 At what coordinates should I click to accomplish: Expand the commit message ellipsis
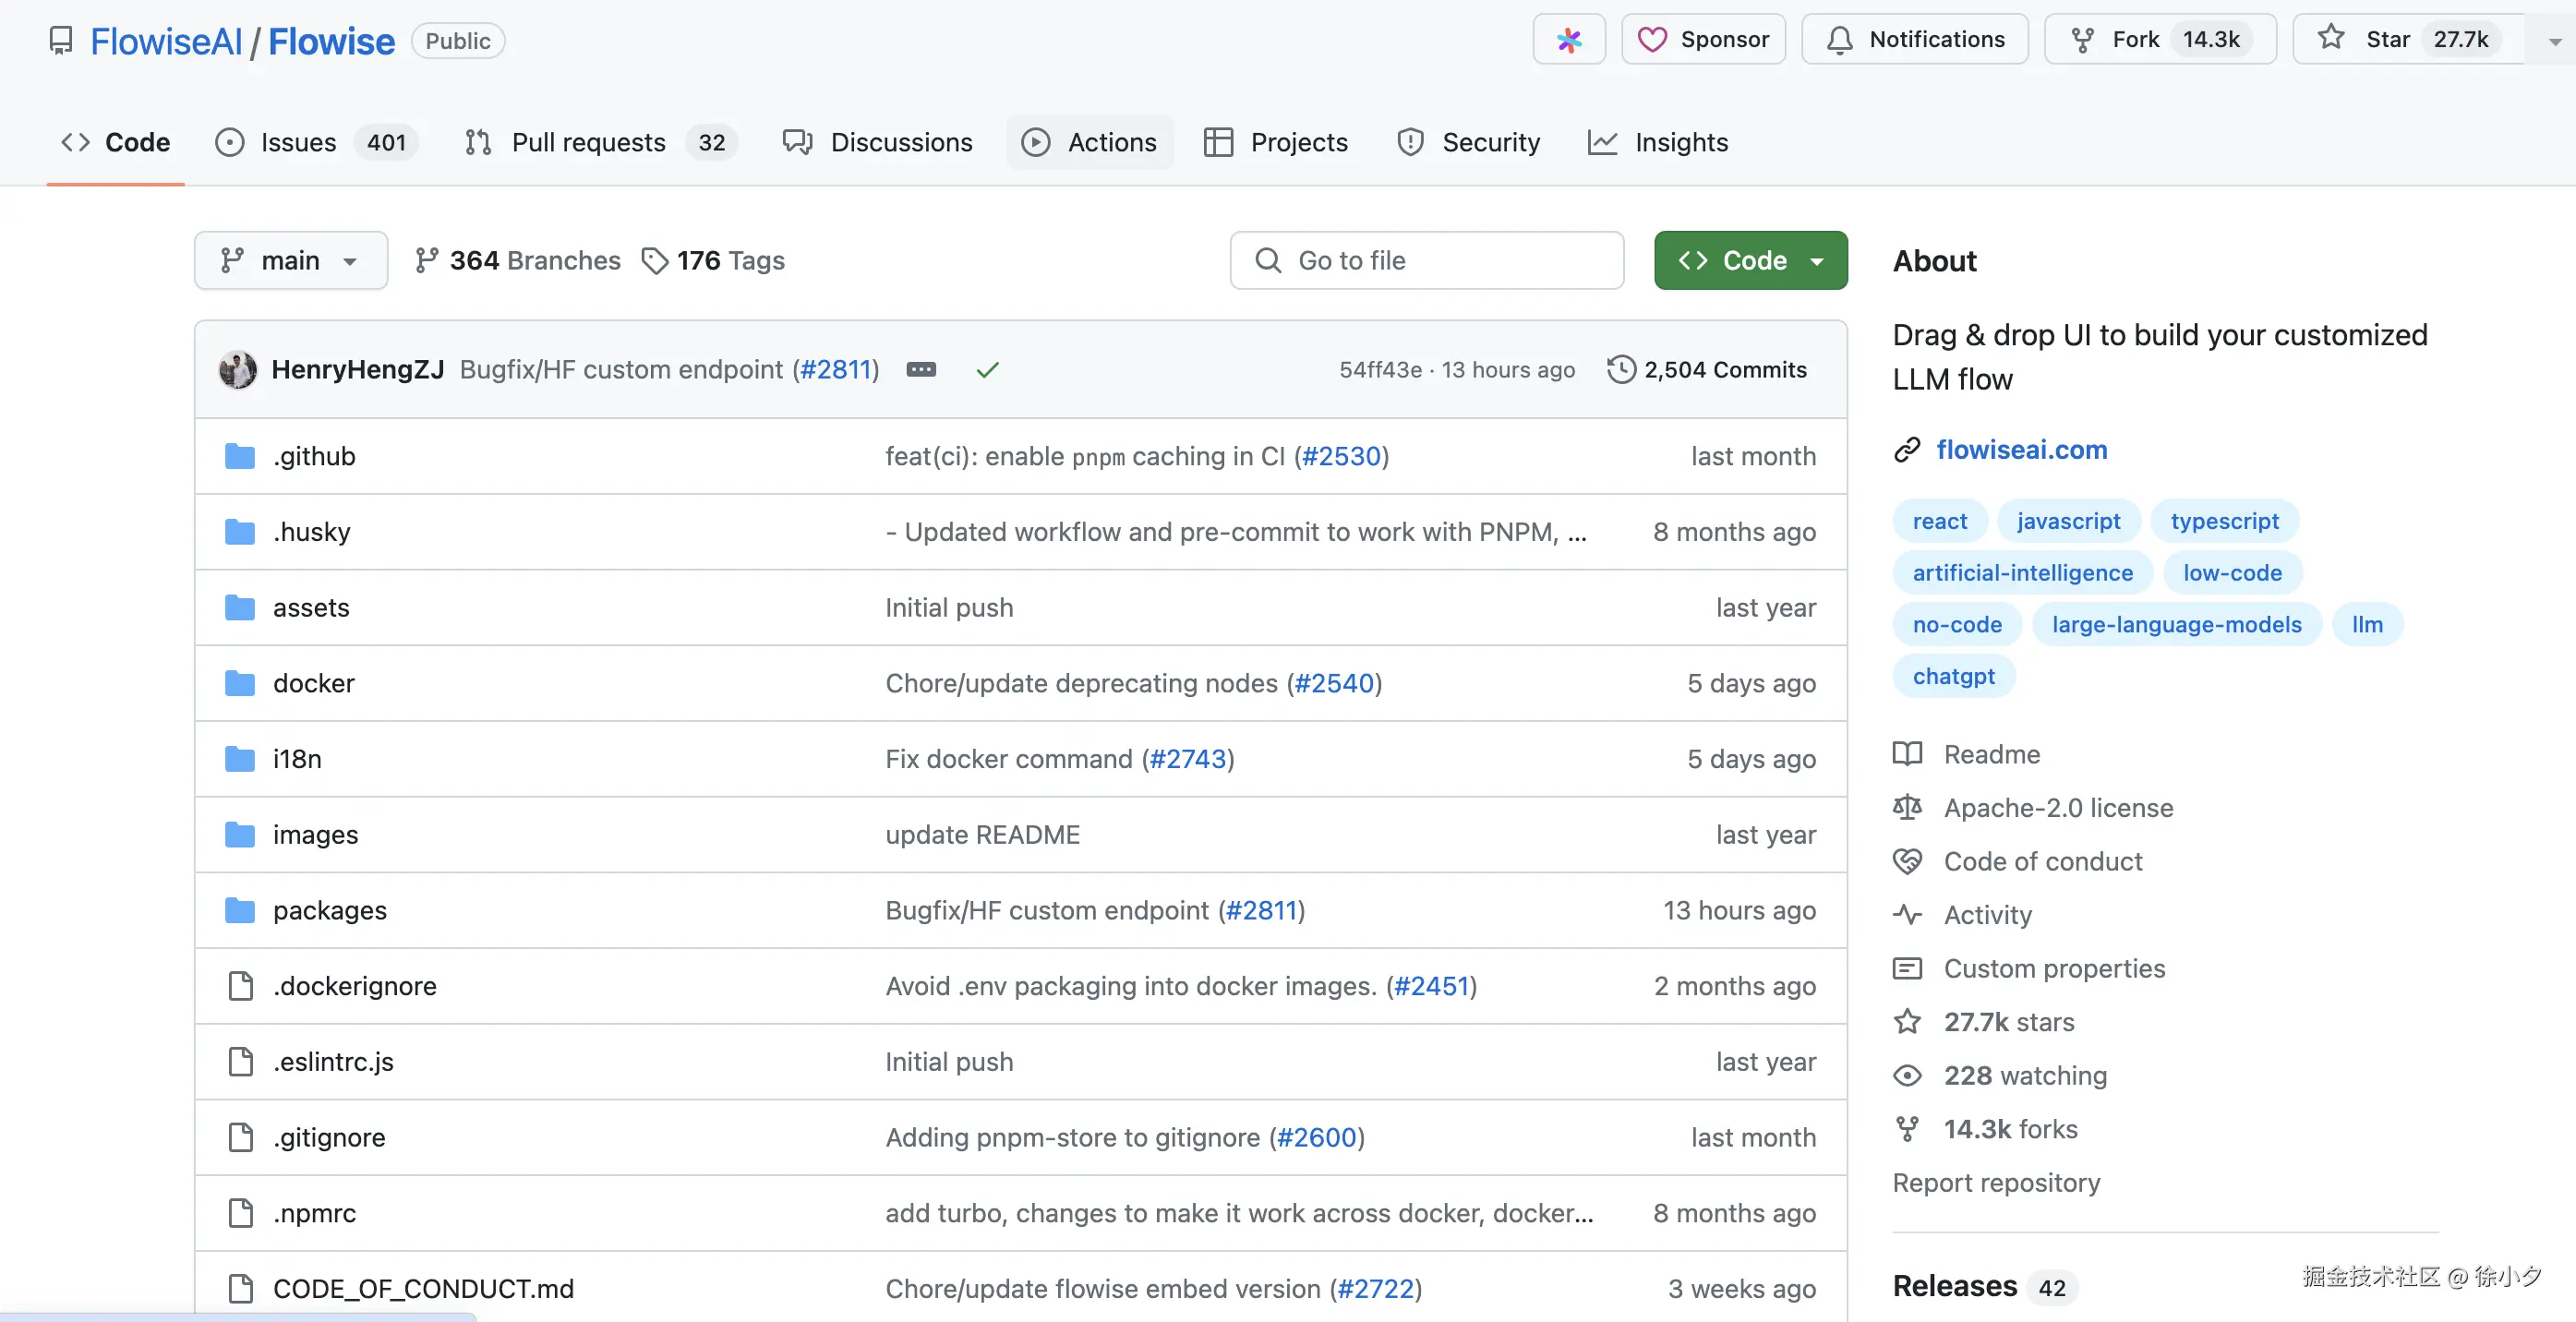(x=921, y=370)
